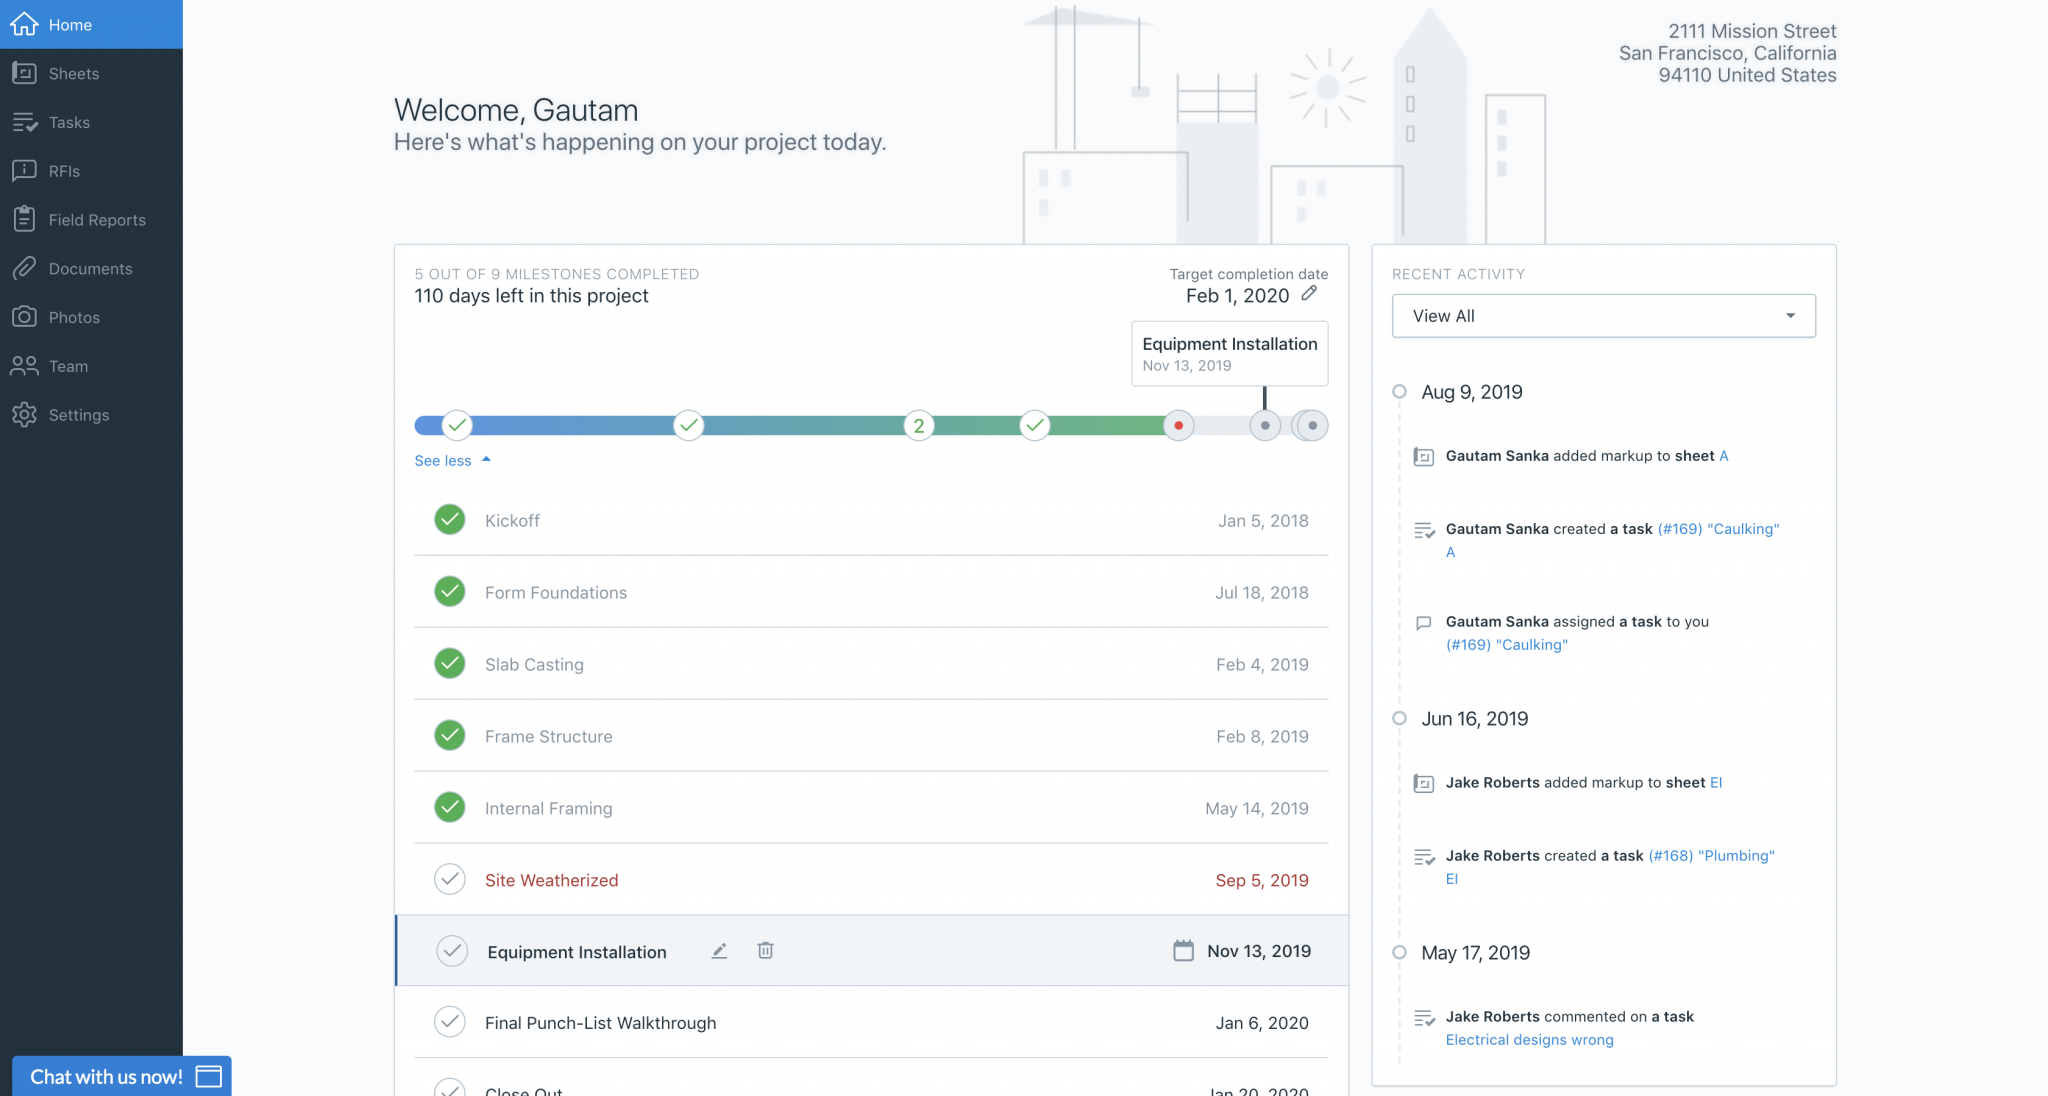
Task: Open Electrical designs wrong comment link
Action: tap(1529, 1040)
